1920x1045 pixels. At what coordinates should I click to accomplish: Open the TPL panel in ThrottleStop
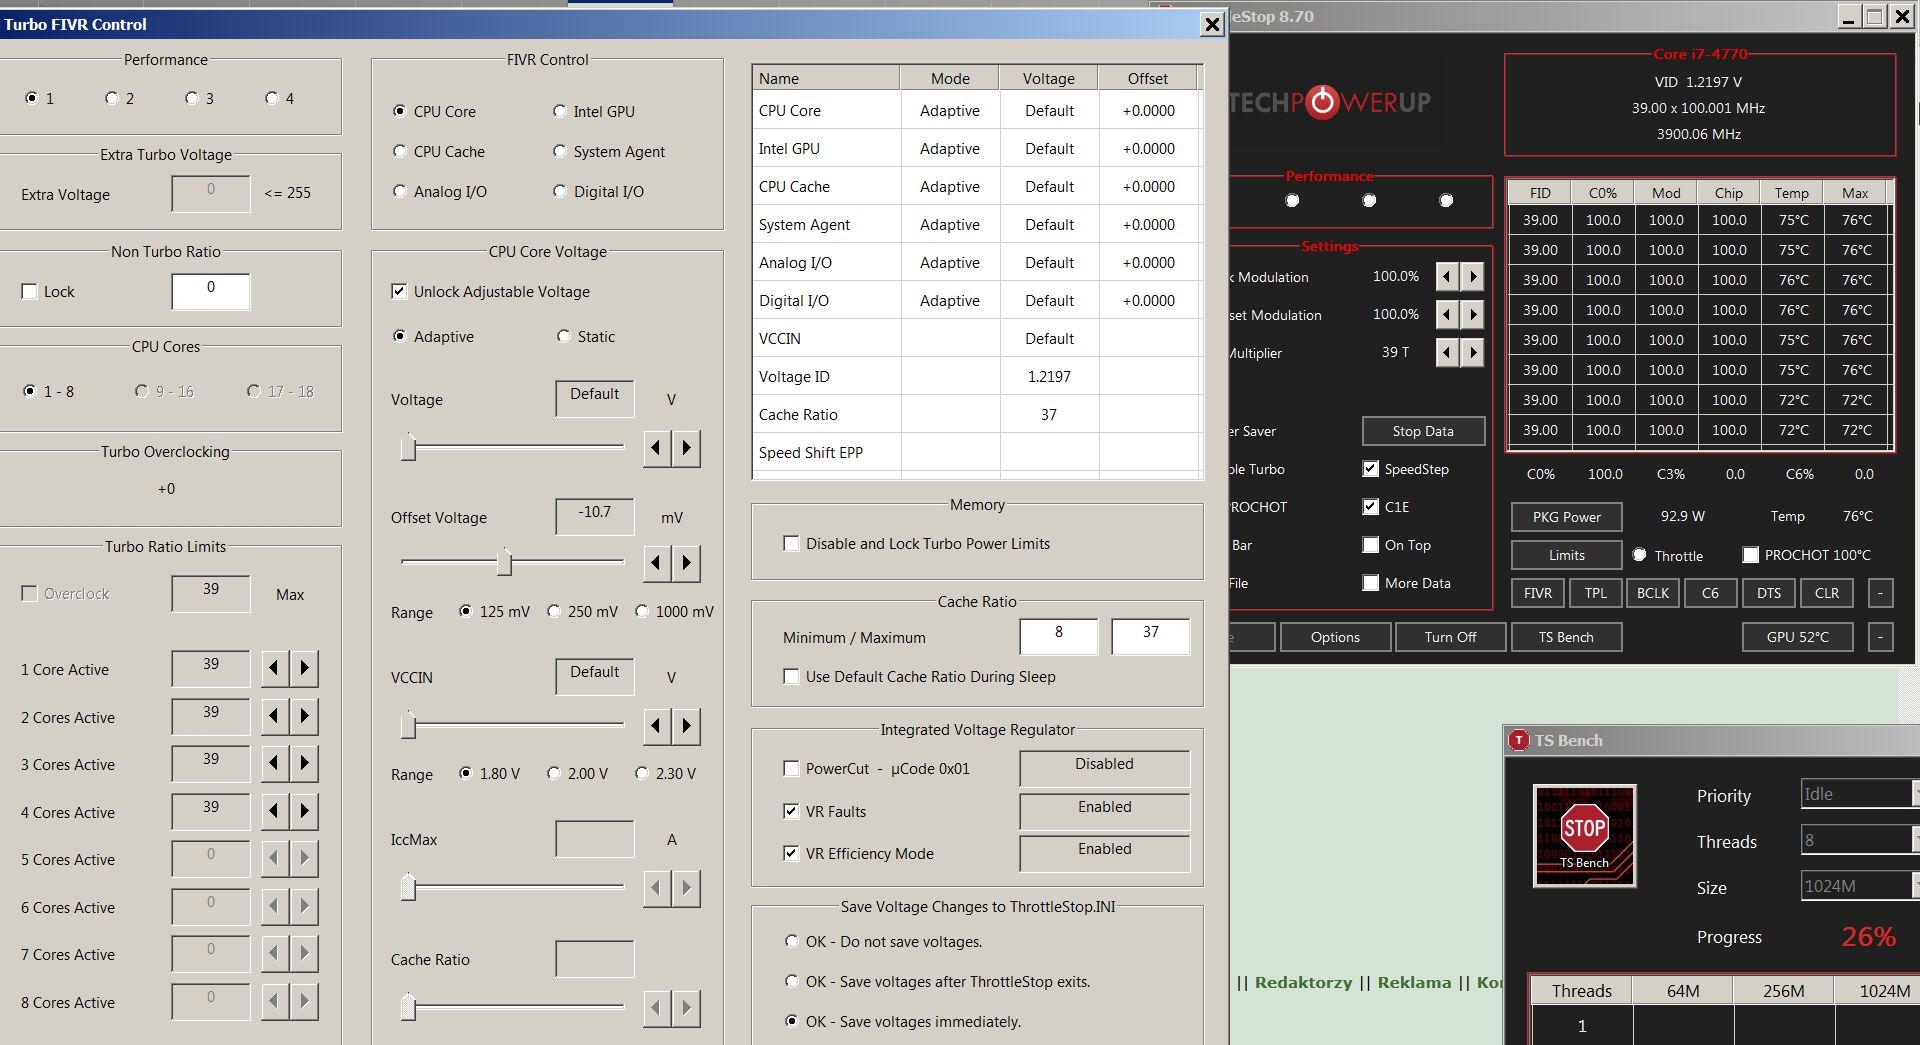coord(1596,593)
